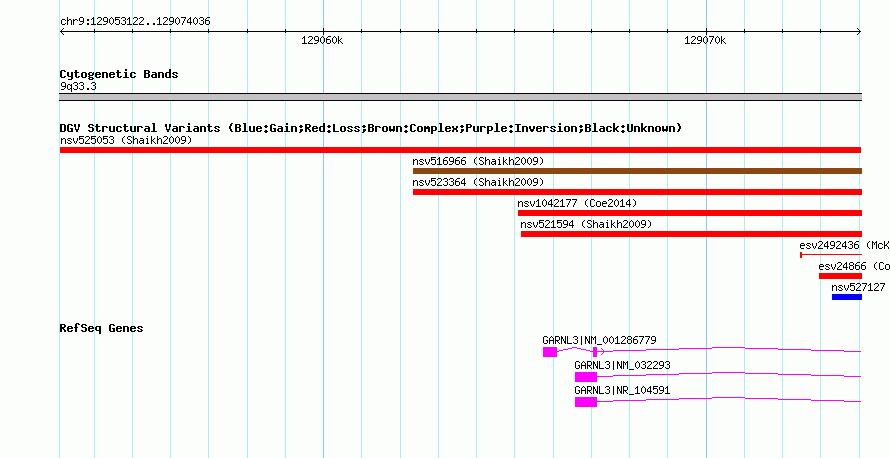Click the nsv521594 red loss bar

pos(691,234)
